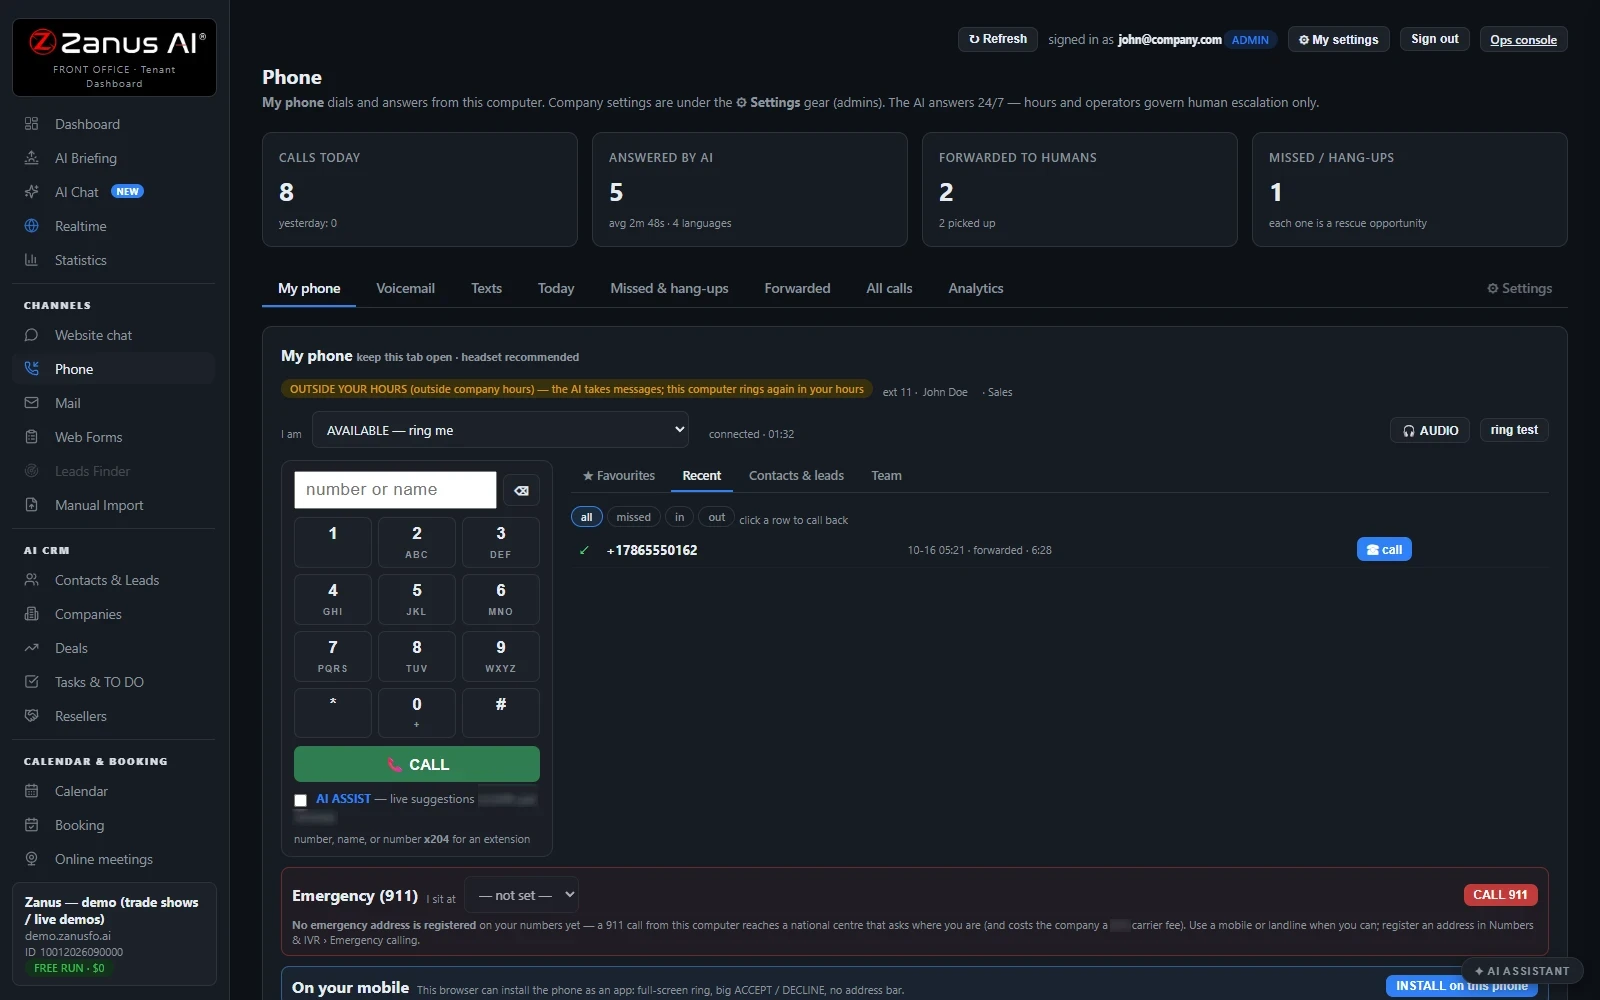Open the Calendar icon in sidebar

(x=31, y=791)
